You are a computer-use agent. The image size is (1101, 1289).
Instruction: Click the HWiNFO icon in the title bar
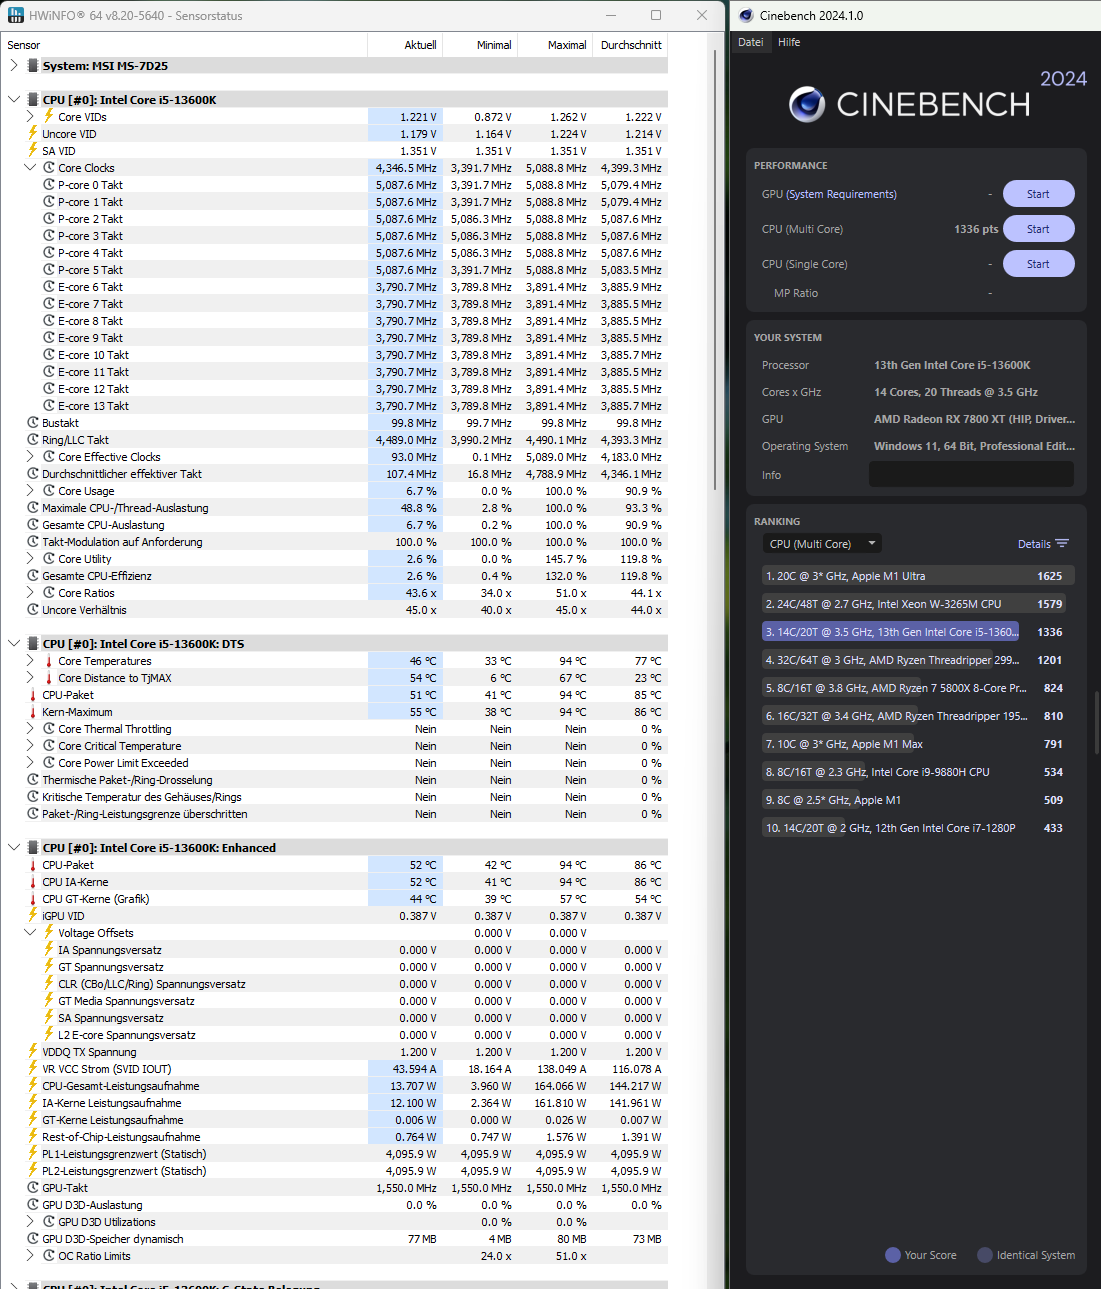(x=14, y=15)
